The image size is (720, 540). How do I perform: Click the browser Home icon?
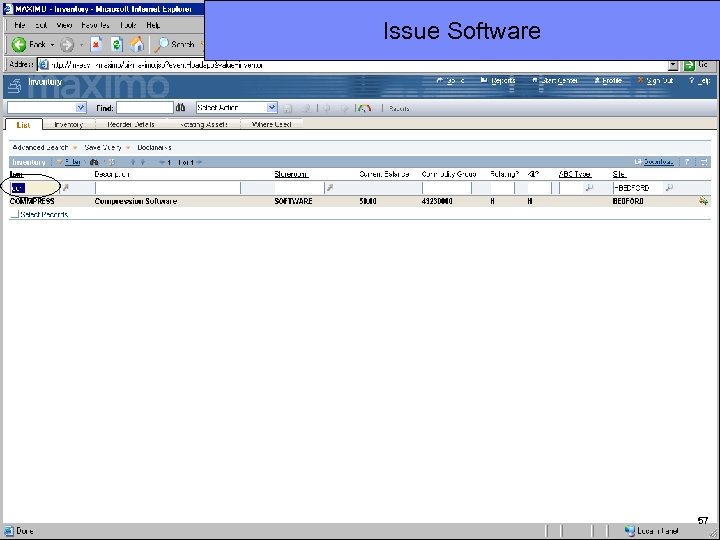coord(136,45)
